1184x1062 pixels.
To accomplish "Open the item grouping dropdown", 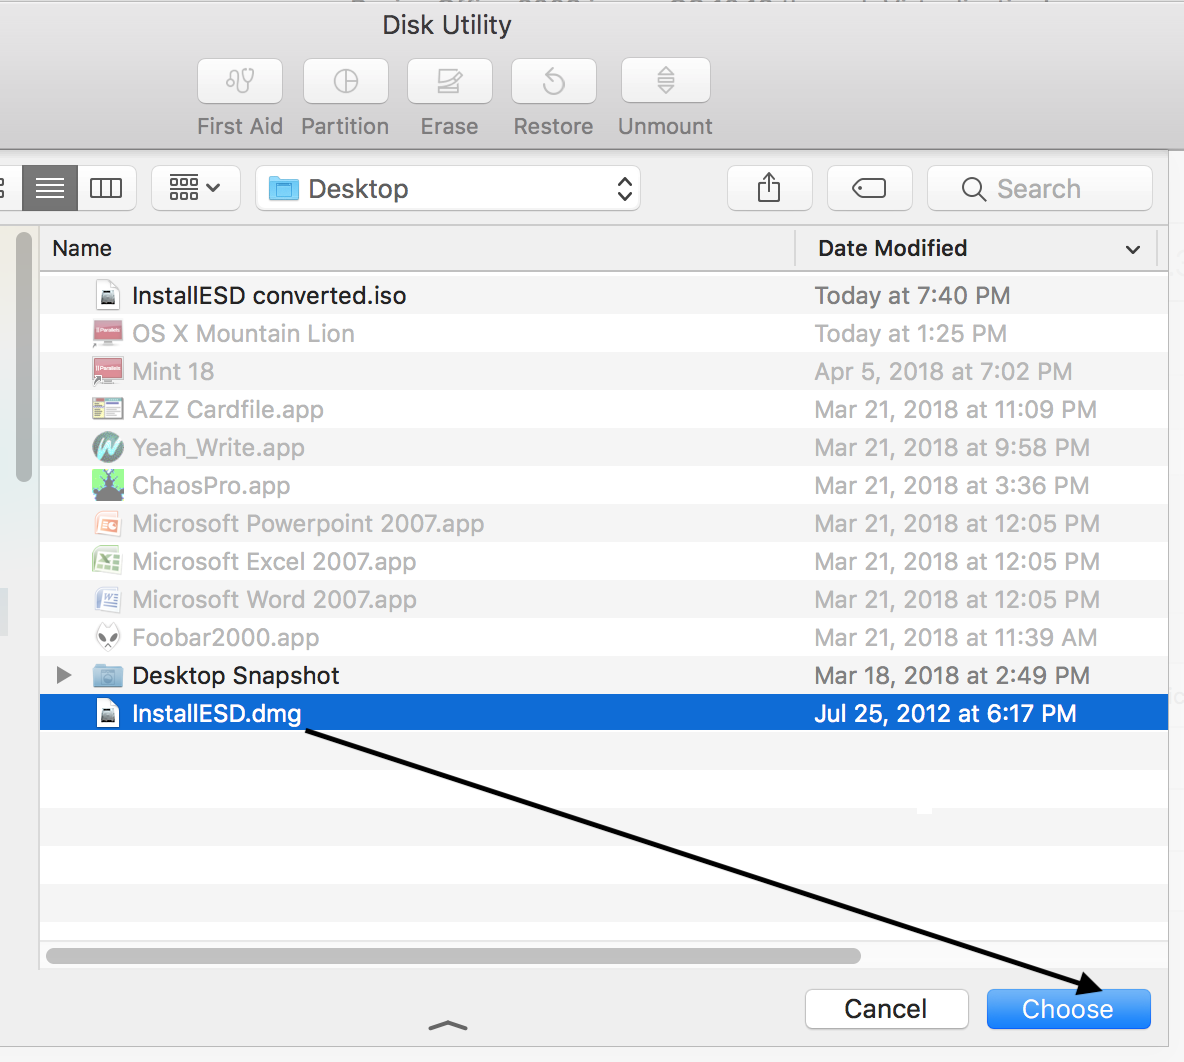I will tap(196, 188).
